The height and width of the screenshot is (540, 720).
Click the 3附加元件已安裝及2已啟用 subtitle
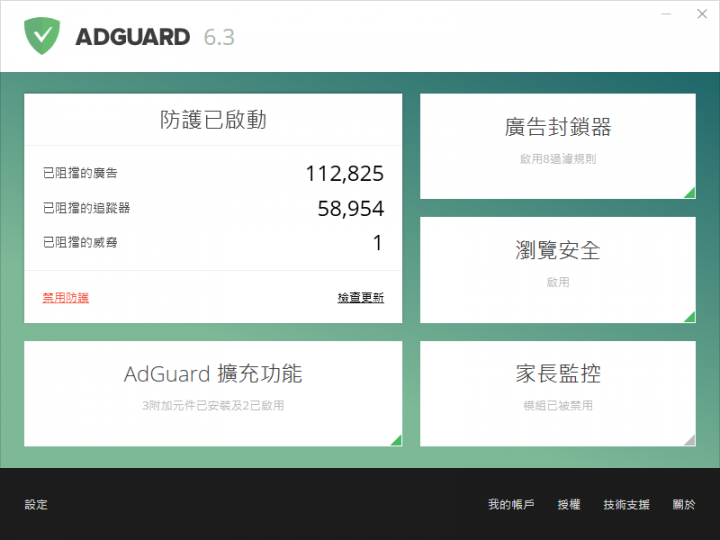[x=213, y=405]
